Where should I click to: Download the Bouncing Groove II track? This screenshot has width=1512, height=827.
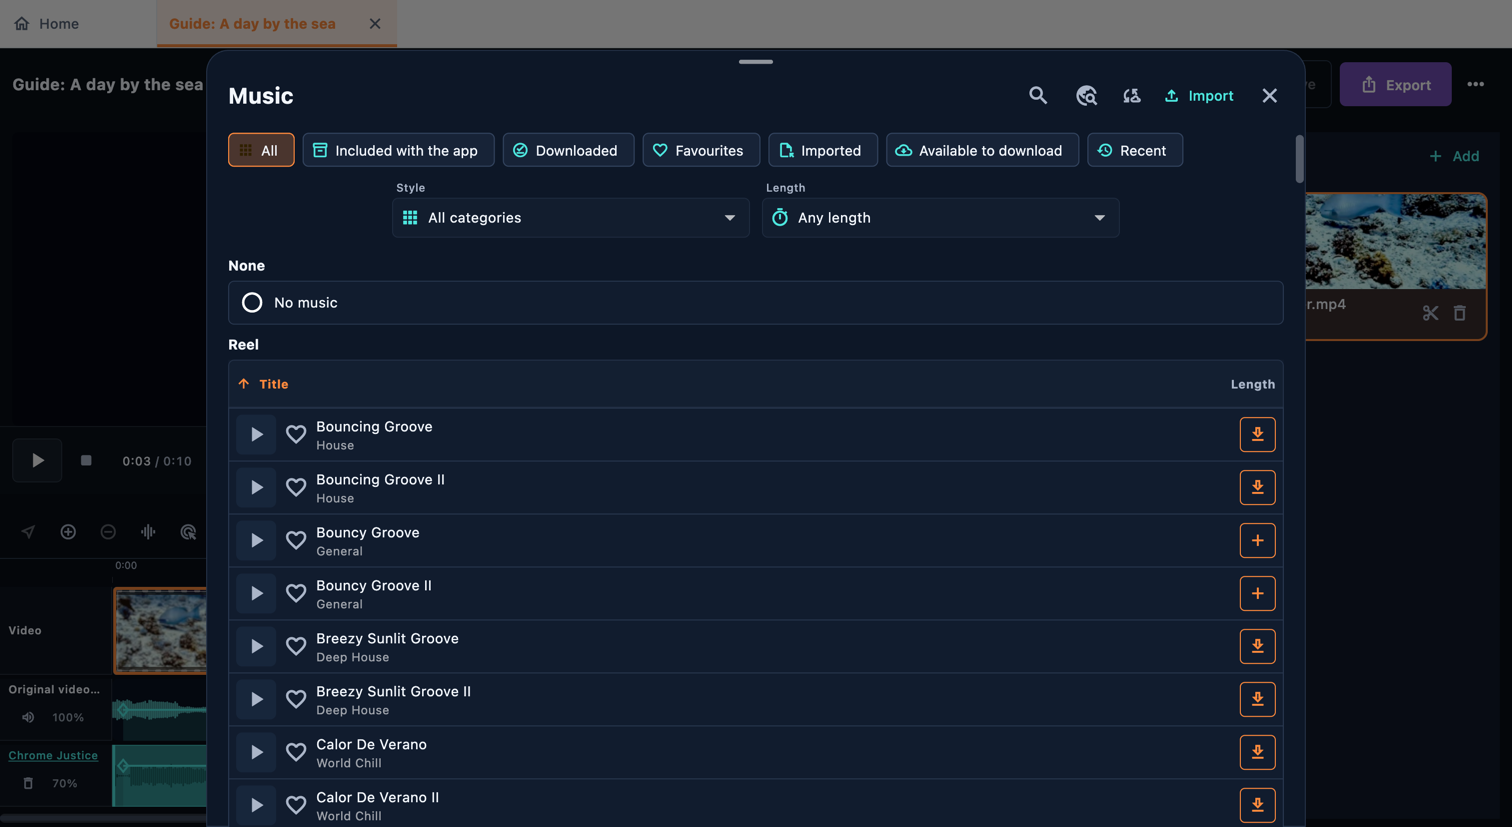pyautogui.click(x=1257, y=487)
